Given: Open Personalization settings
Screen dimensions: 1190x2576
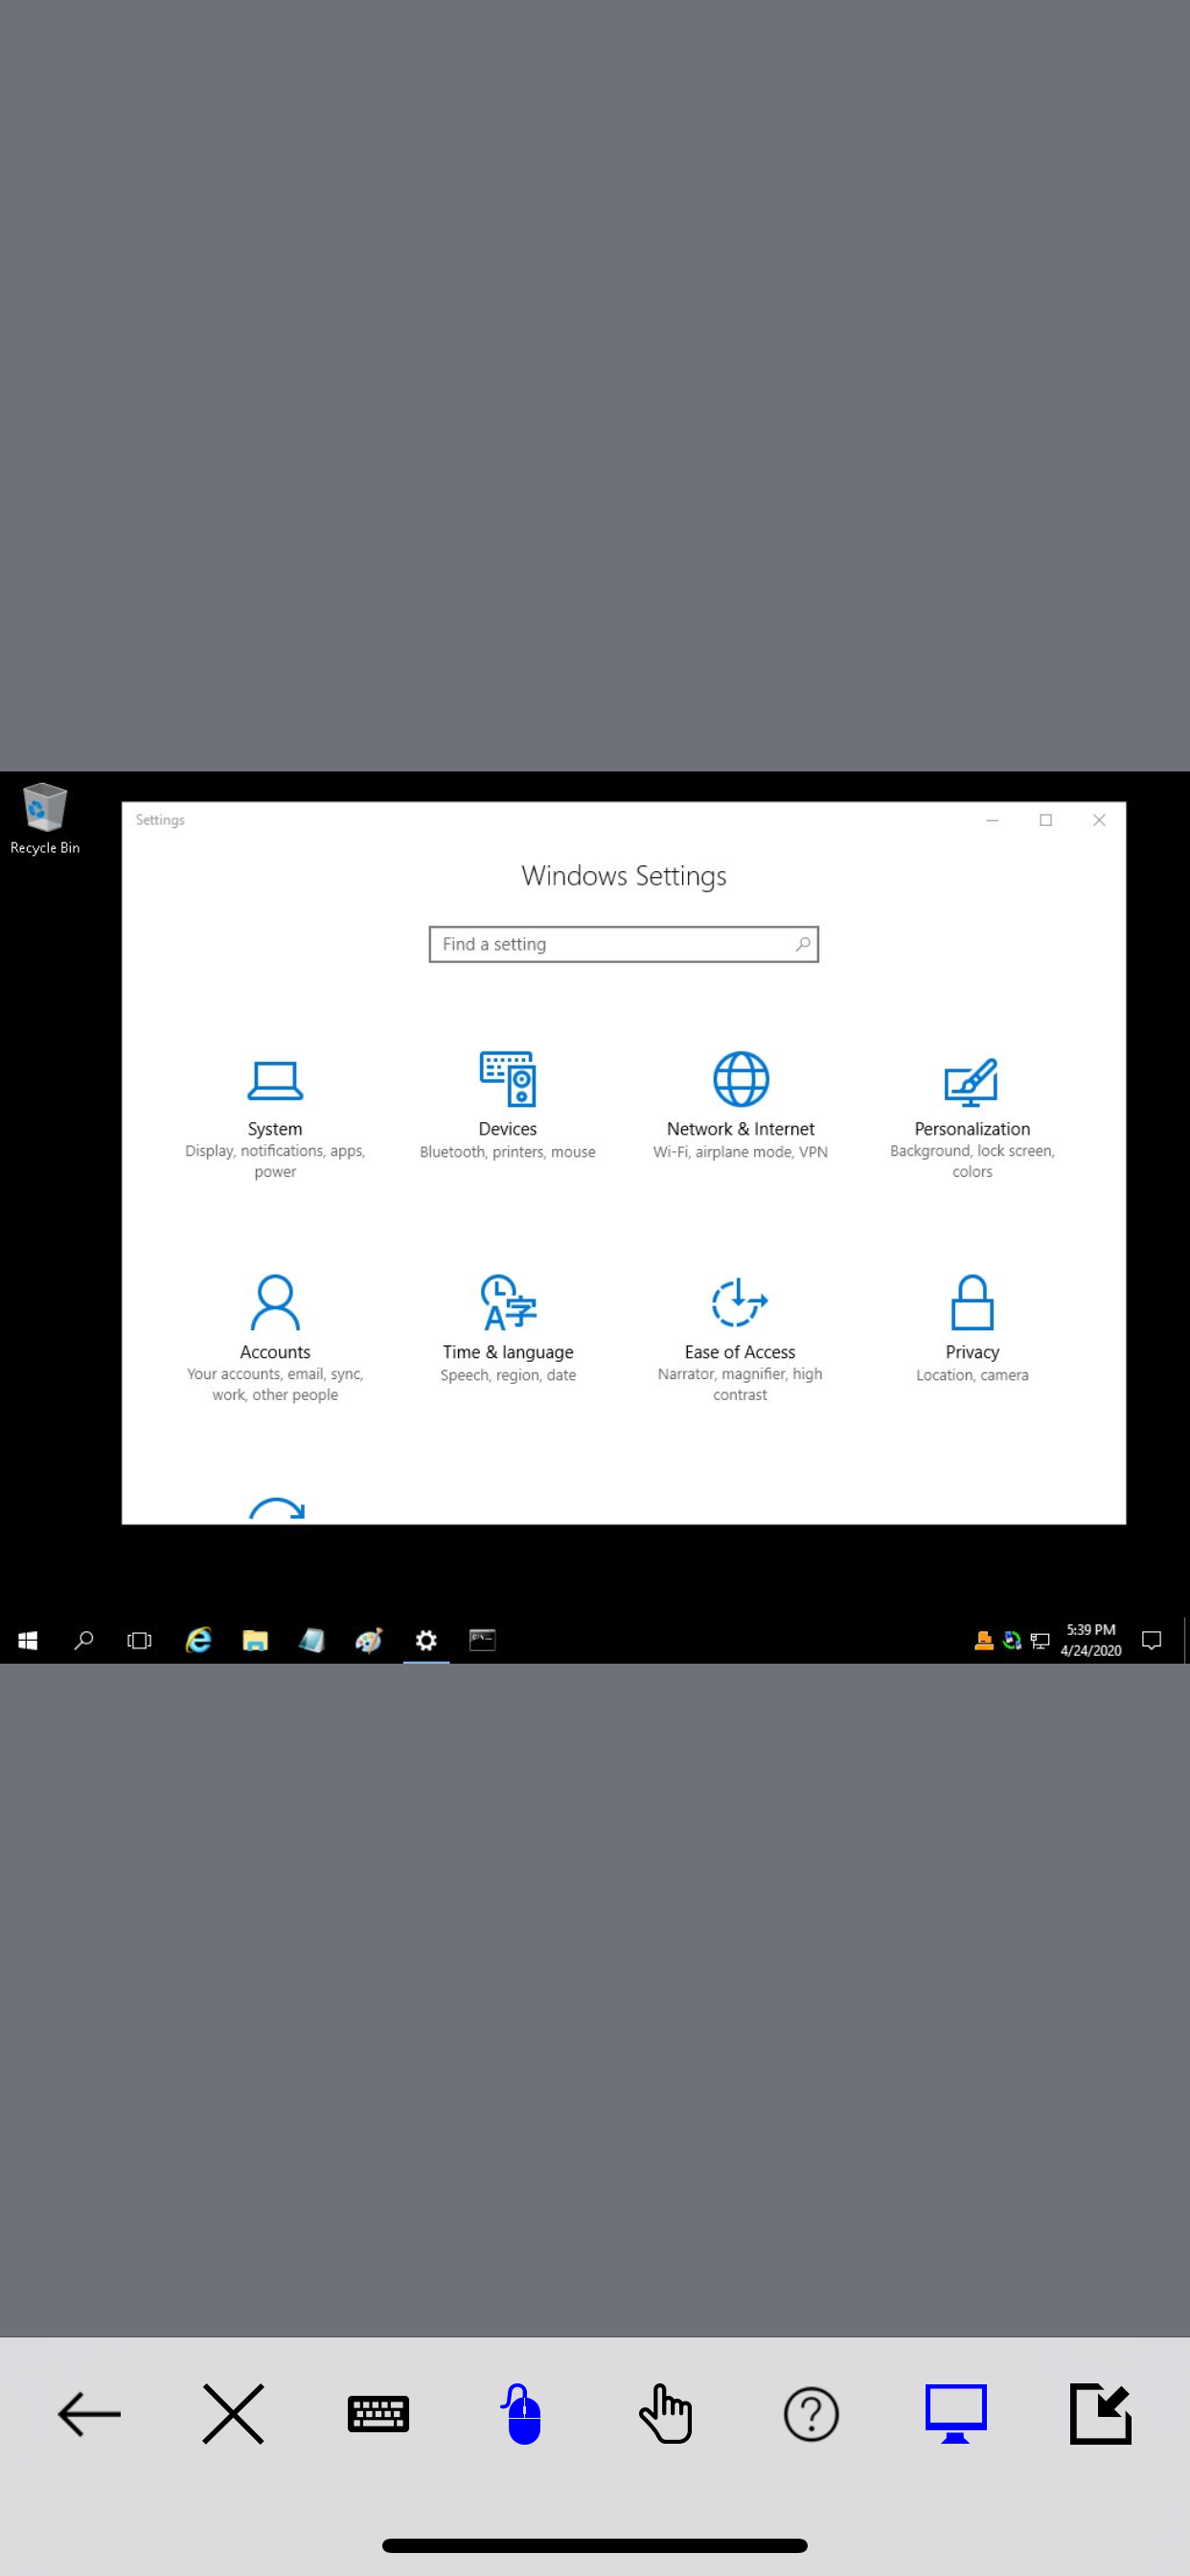Looking at the screenshot, I should pos(972,1118).
